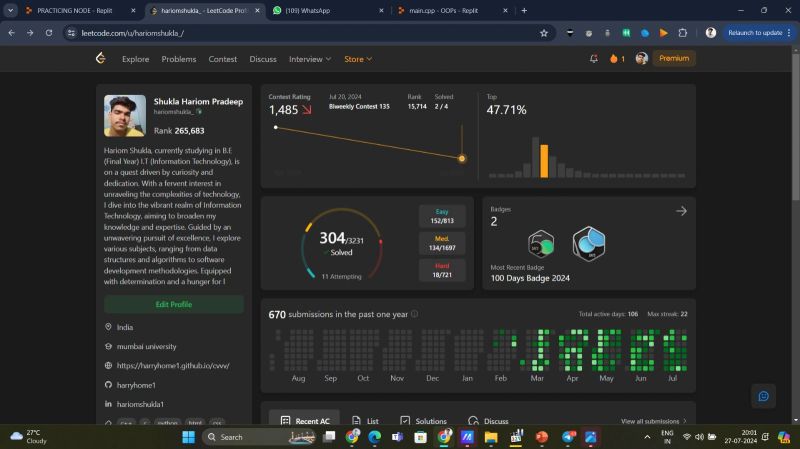The image size is (800, 449).
Task: Open the harryhome1.github.io website link
Action: click(x=173, y=365)
